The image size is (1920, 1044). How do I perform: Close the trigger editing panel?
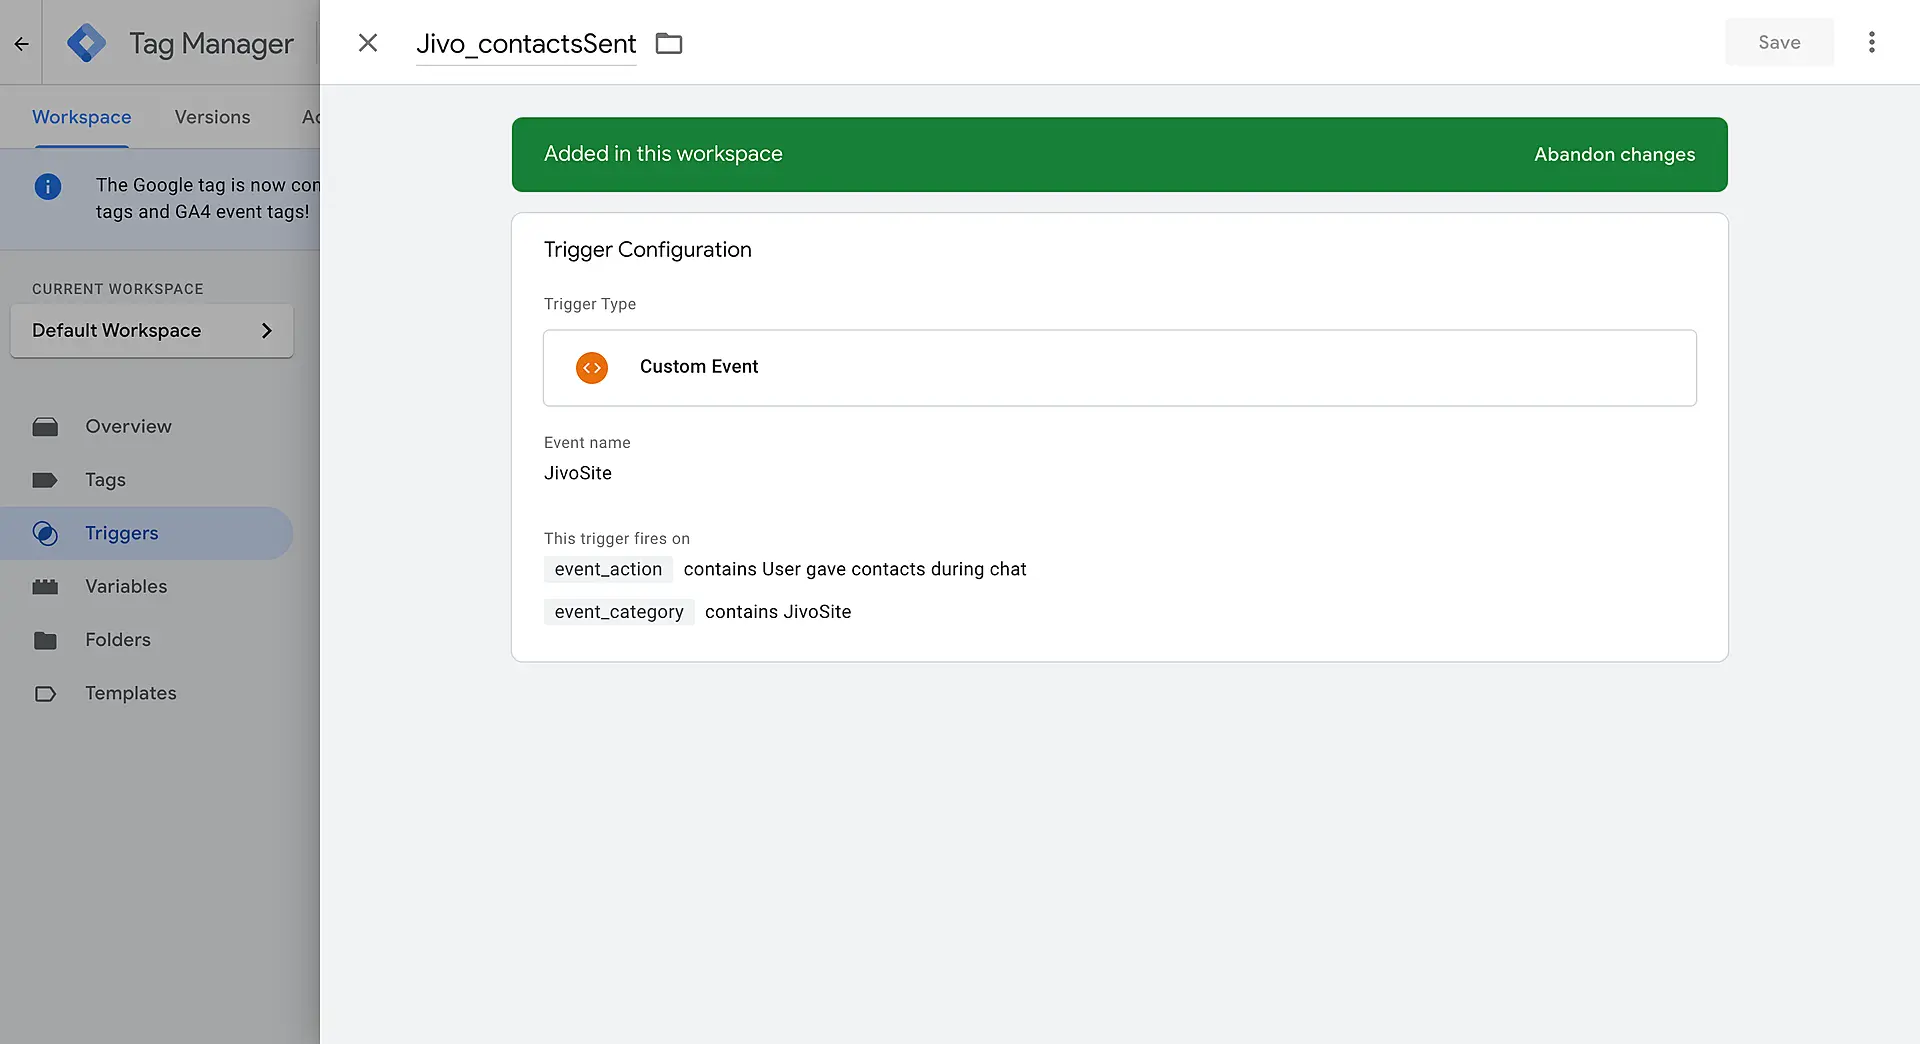pos(368,43)
